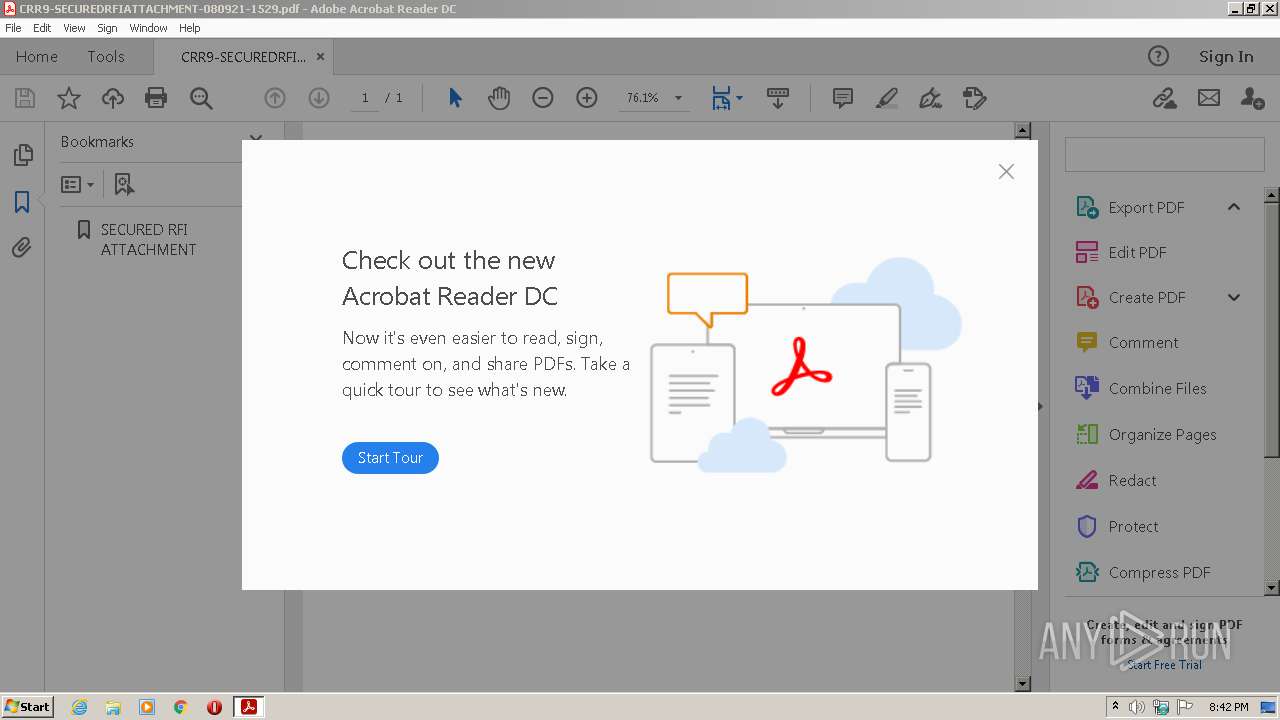Collapse the right tools pane arrow
This screenshot has width=1280, height=720.
tap(1040, 407)
